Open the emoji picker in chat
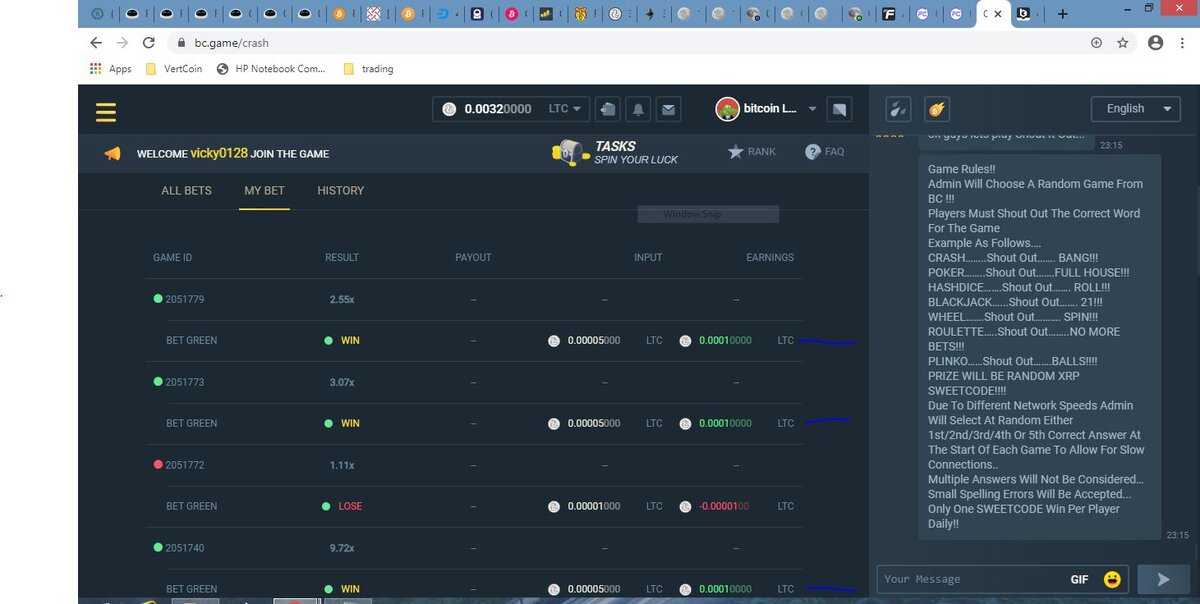 point(1112,579)
